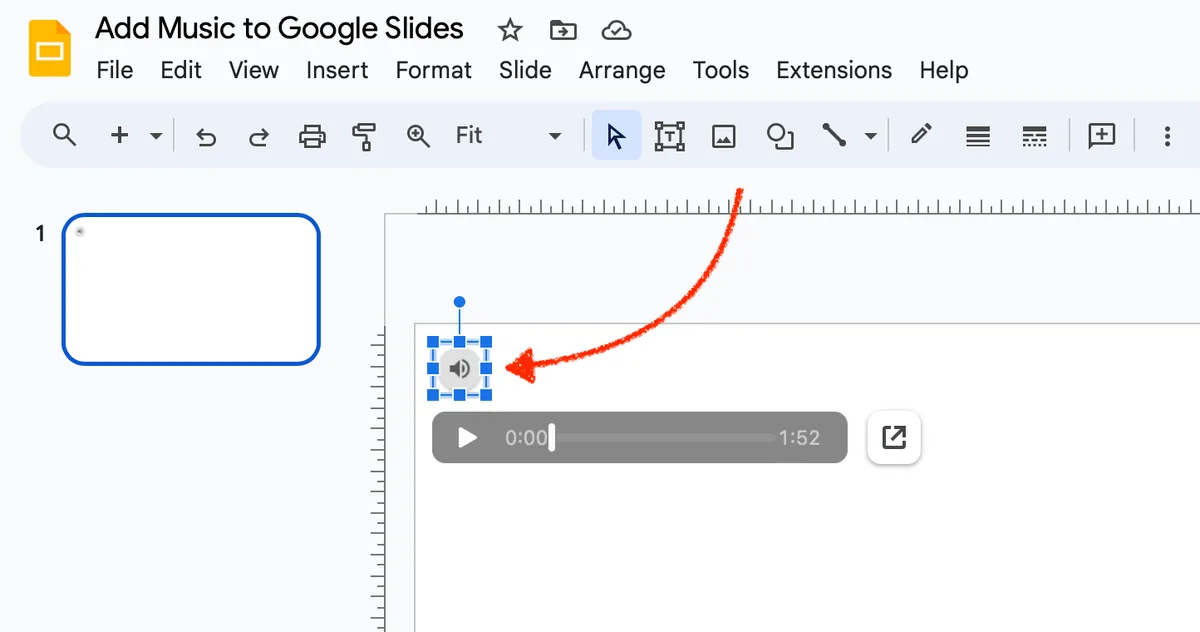
Task: Open audio in new window icon
Action: [x=894, y=438]
